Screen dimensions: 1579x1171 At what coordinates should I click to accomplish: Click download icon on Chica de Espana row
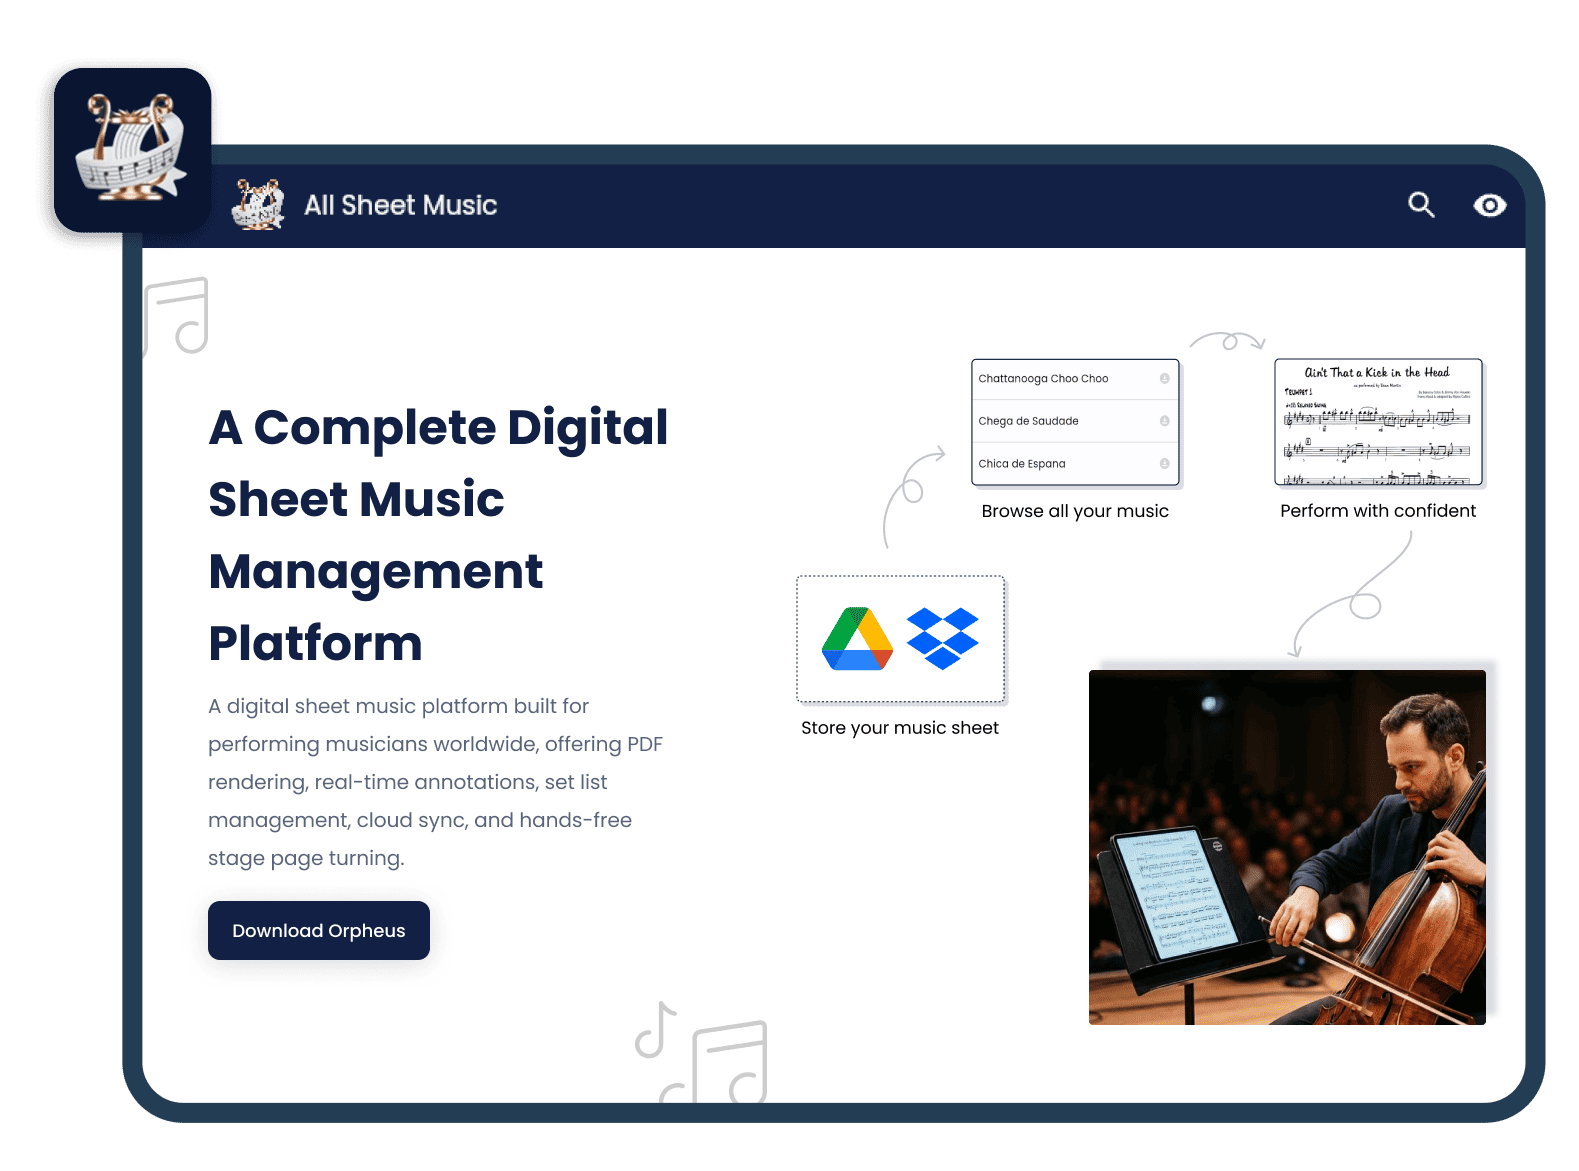1164,464
